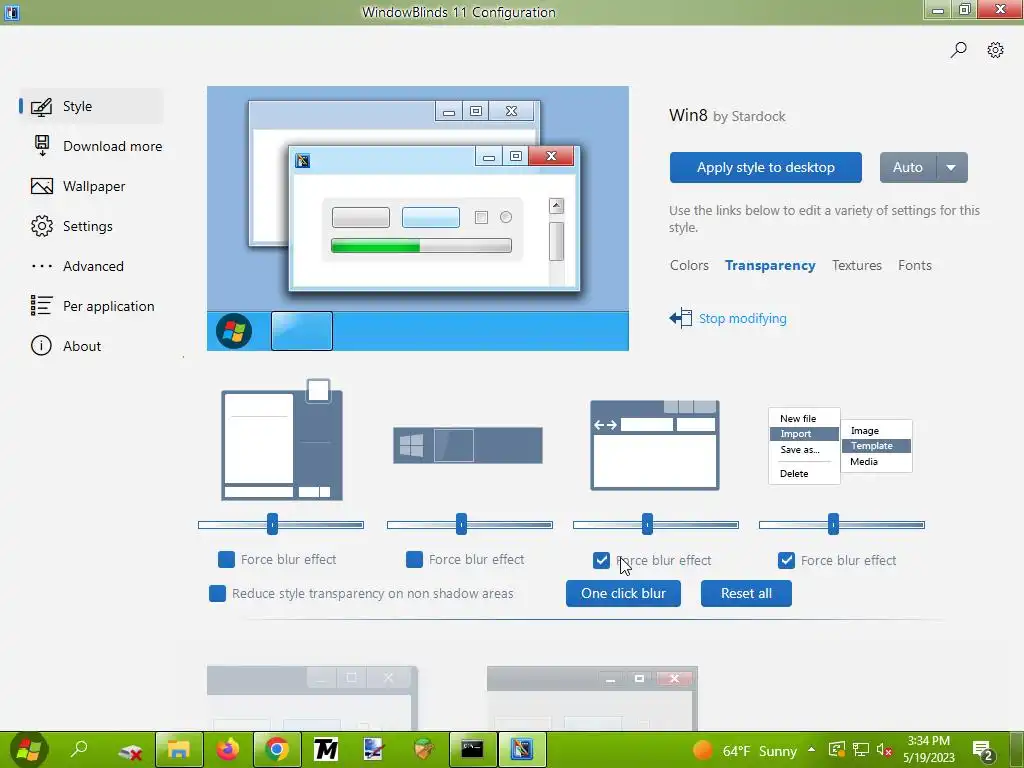Click the muted volume tray icon
The image size is (1024, 768).
(884, 750)
